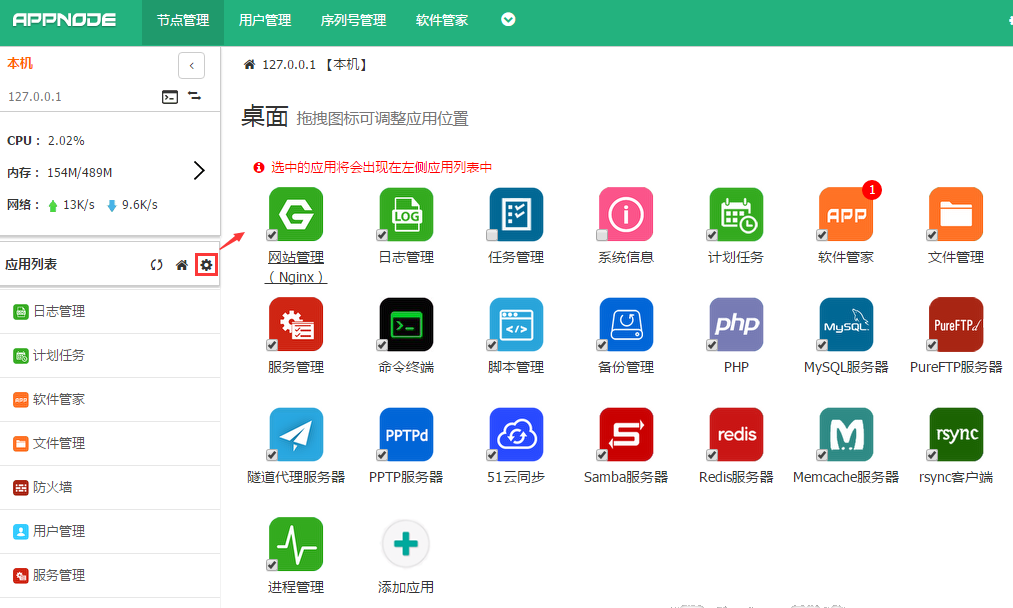
Task: Toggle the 软件管家 desktop icon checkbox
Action: [822, 235]
